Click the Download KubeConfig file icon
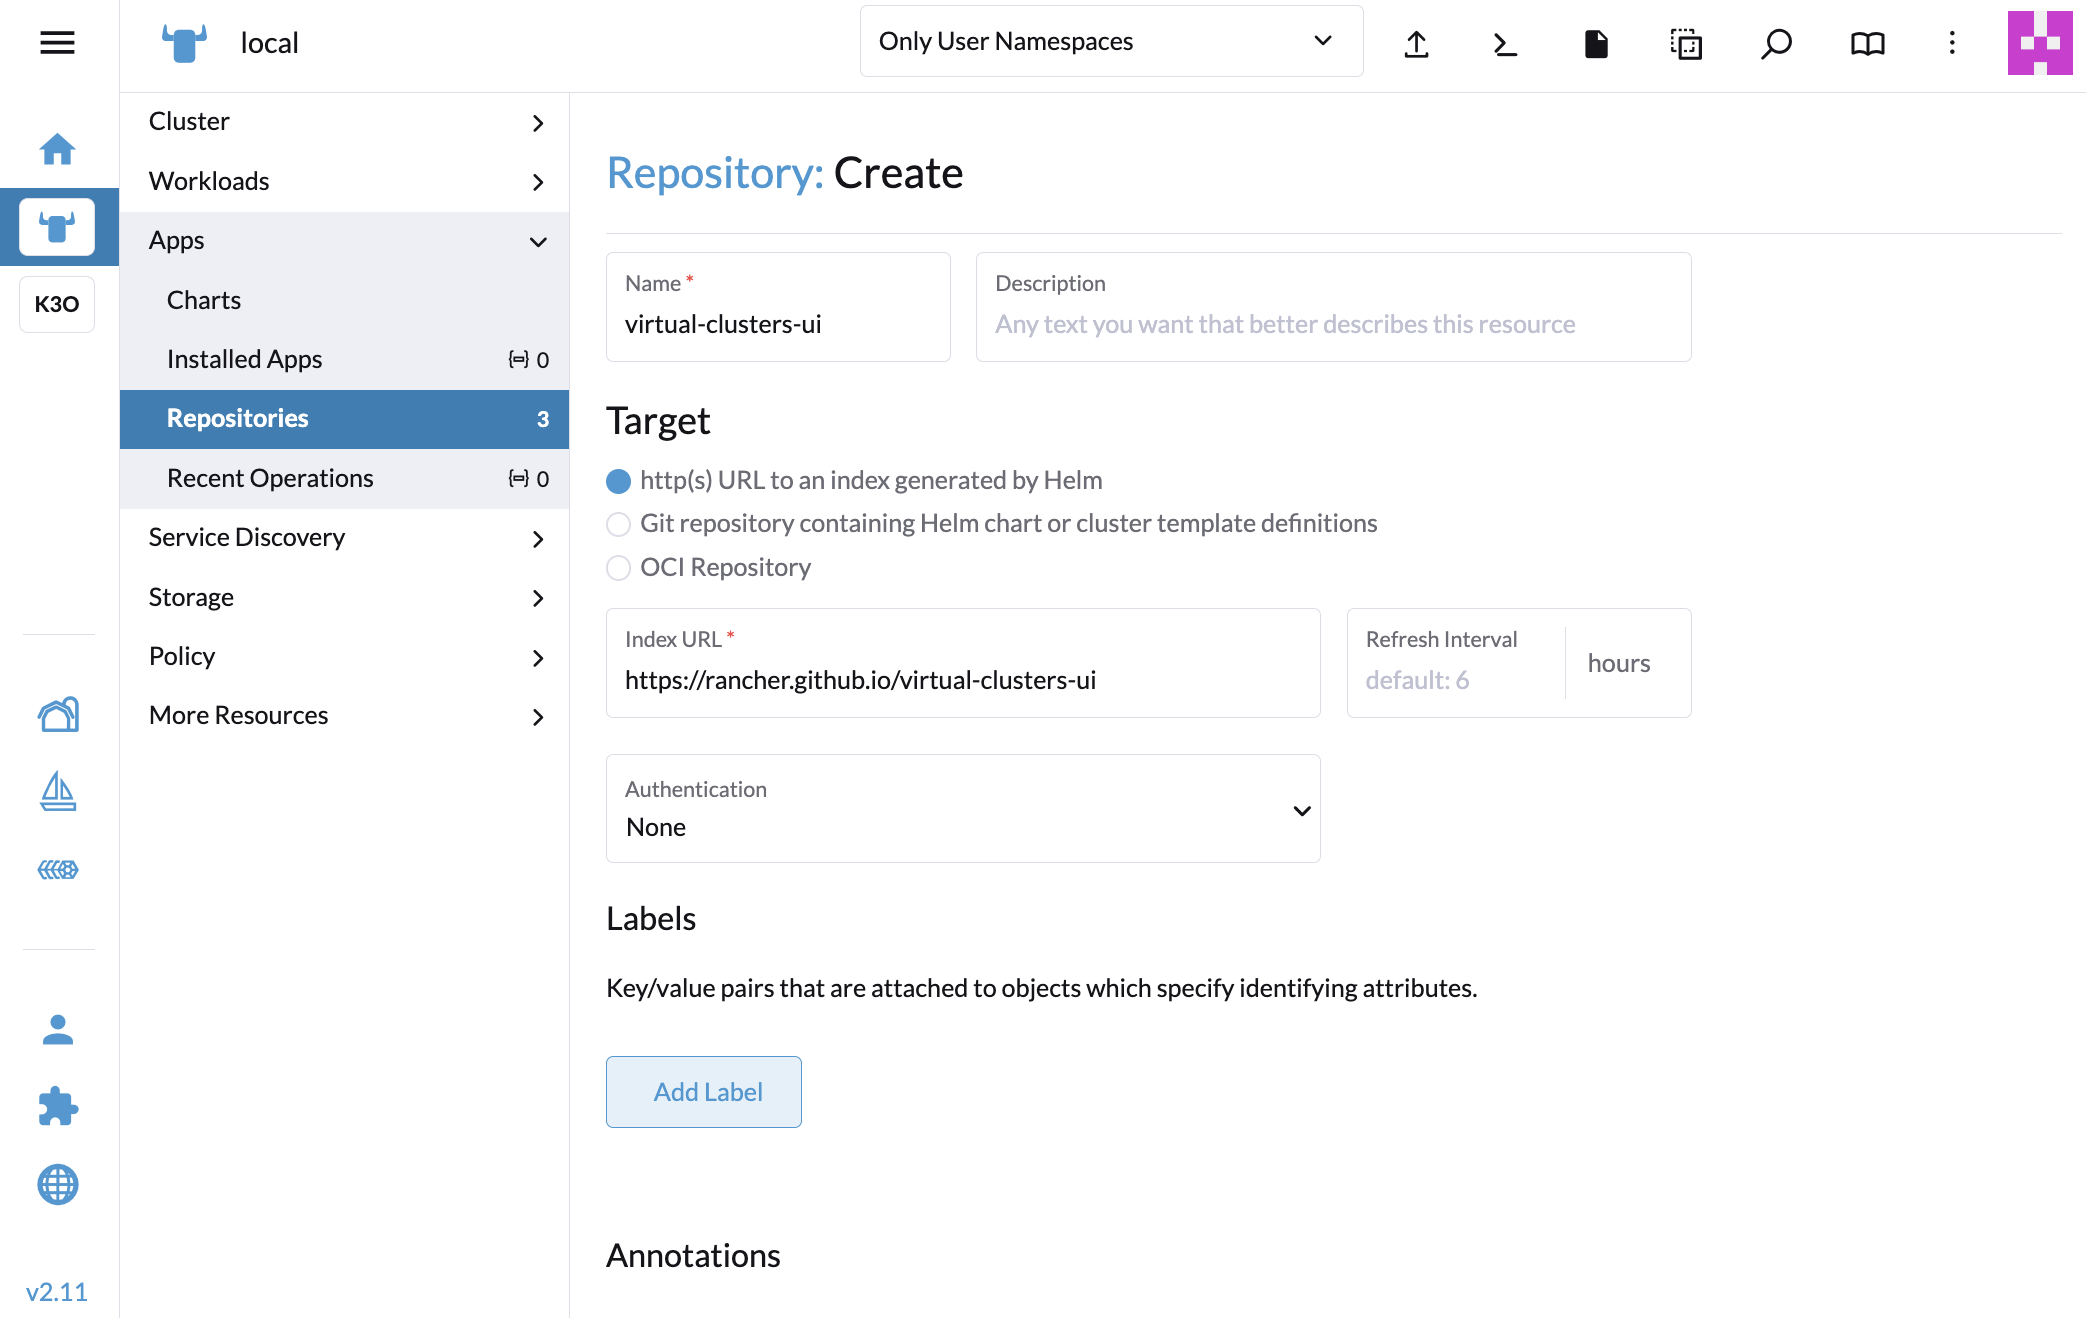This screenshot has height=1318, width=2086. pyautogui.click(x=1596, y=43)
